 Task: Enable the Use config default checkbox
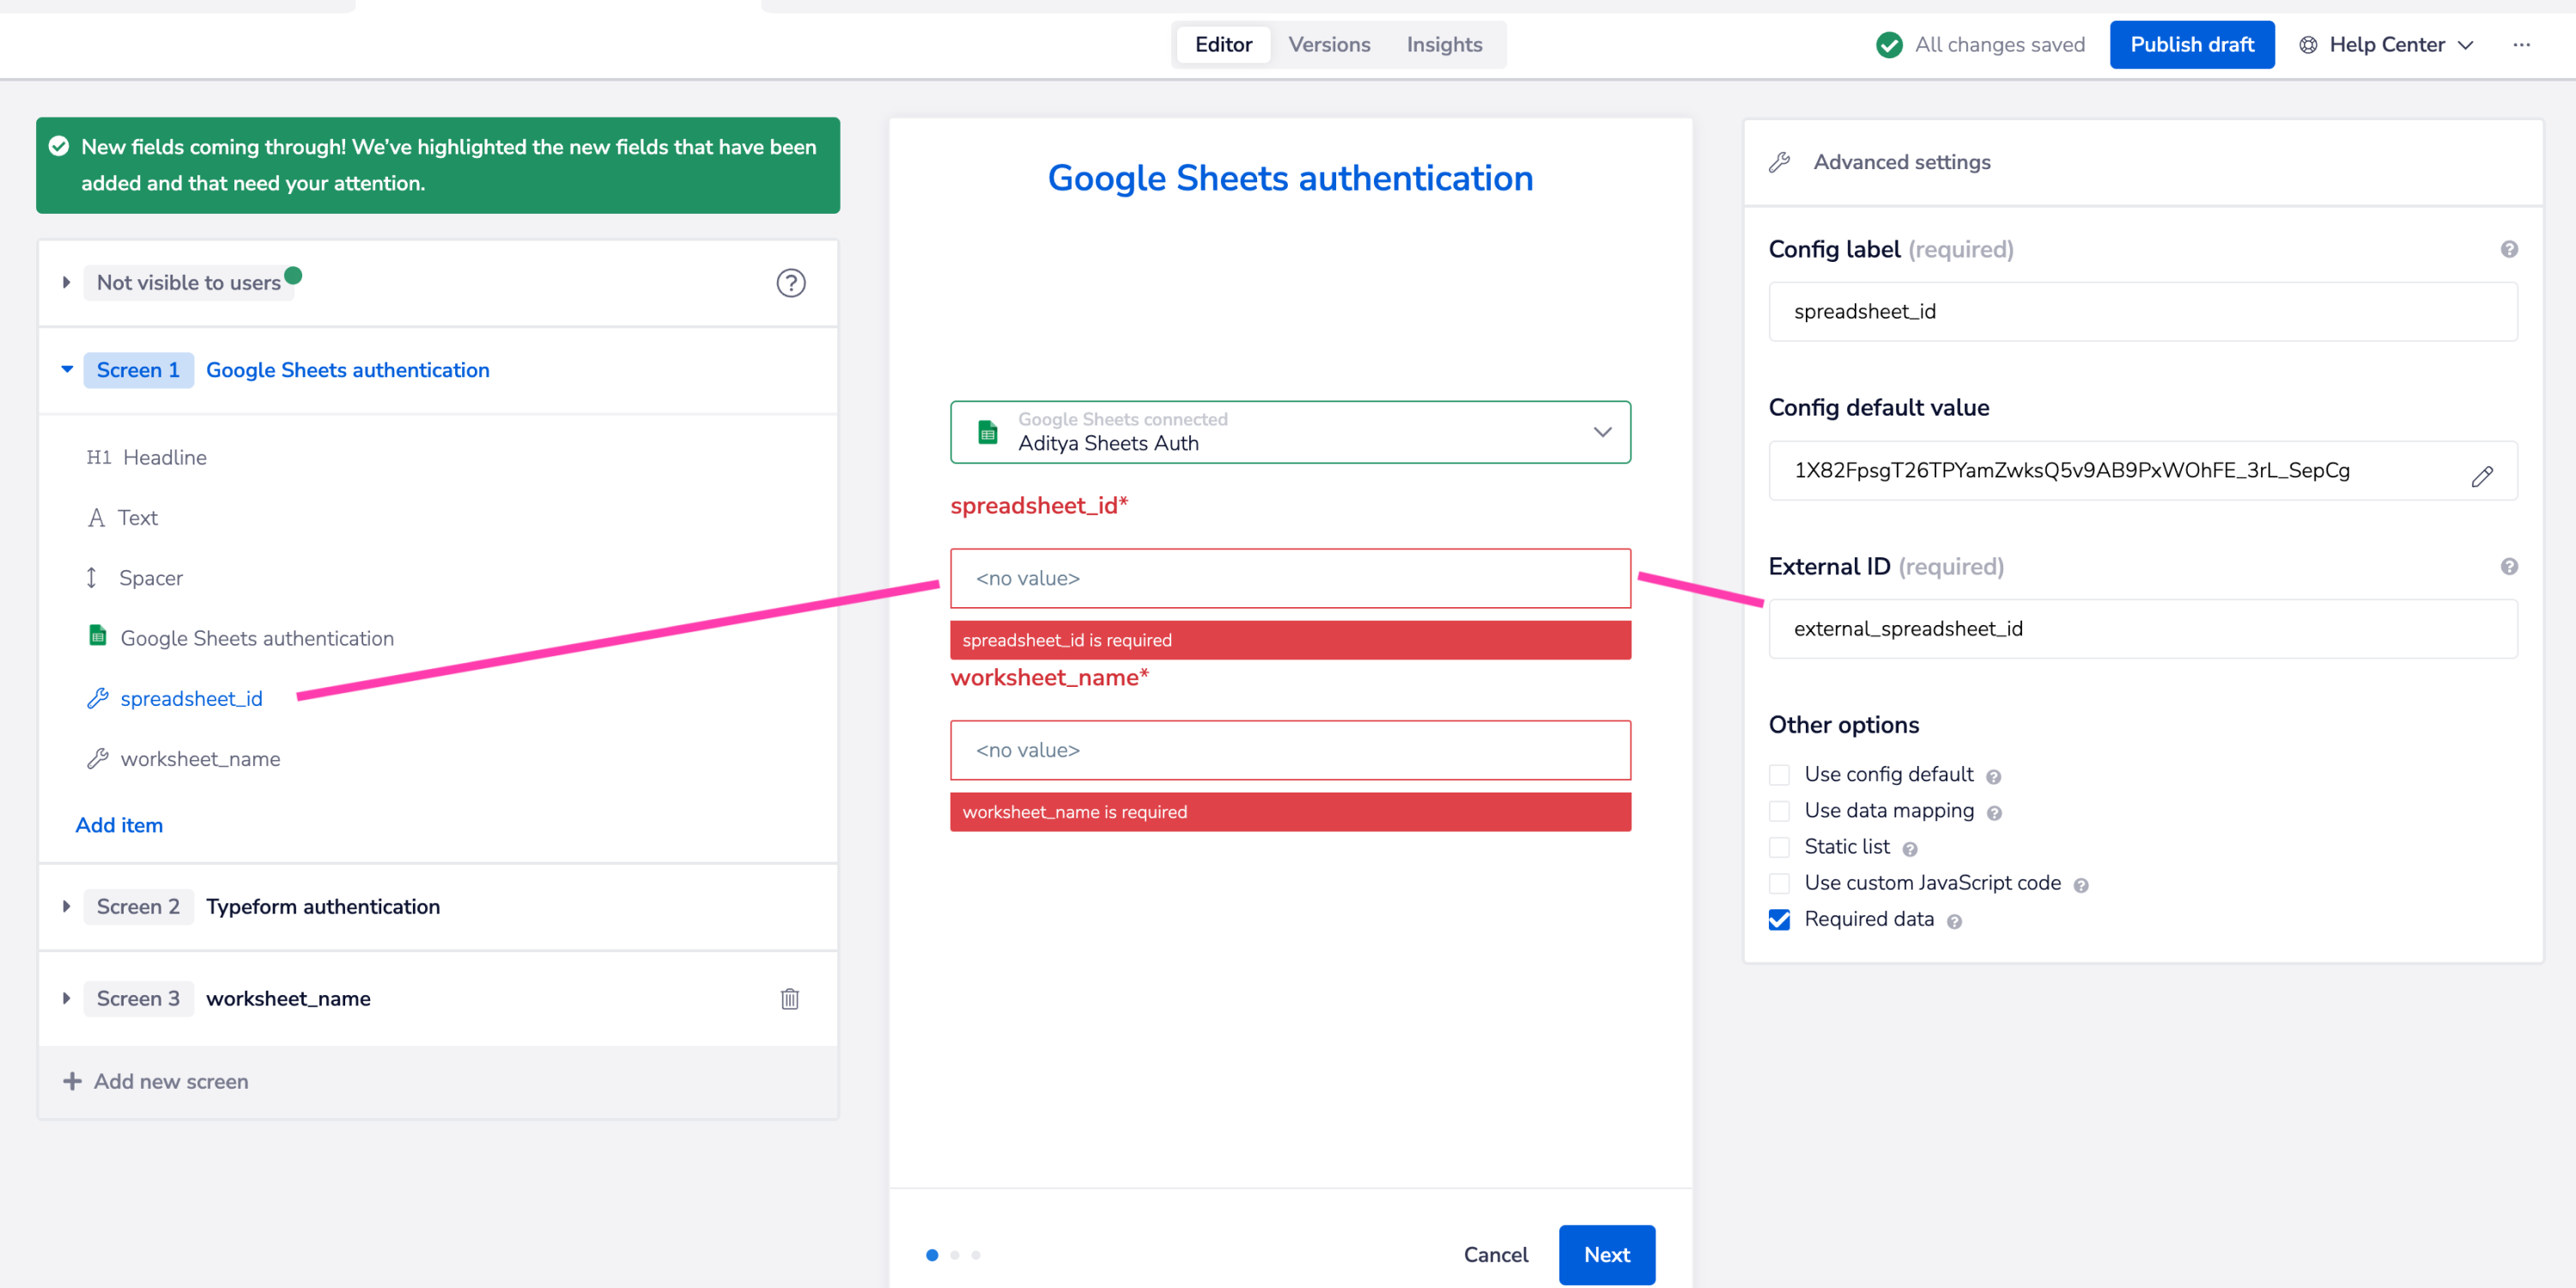pyautogui.click(x=1778, y=775)
